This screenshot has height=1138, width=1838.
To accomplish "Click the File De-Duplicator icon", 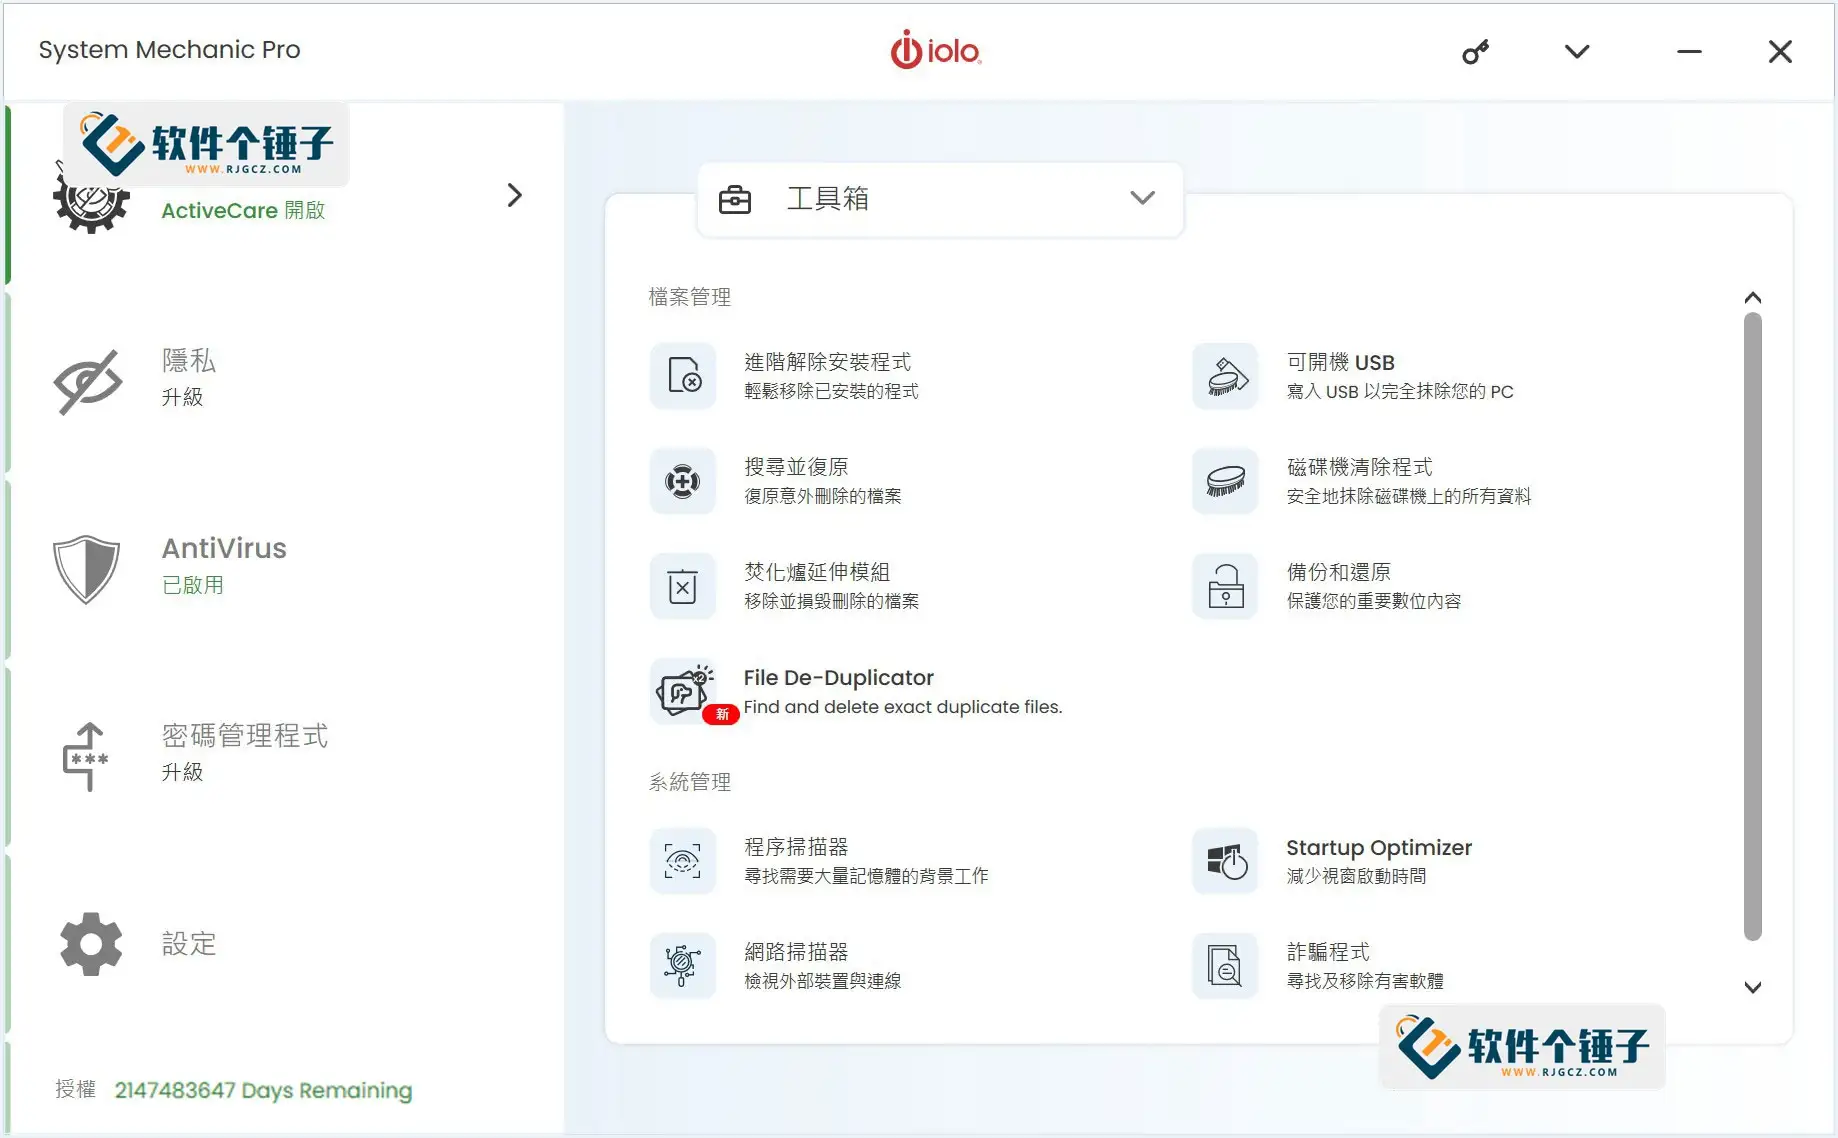I will 684,690.
